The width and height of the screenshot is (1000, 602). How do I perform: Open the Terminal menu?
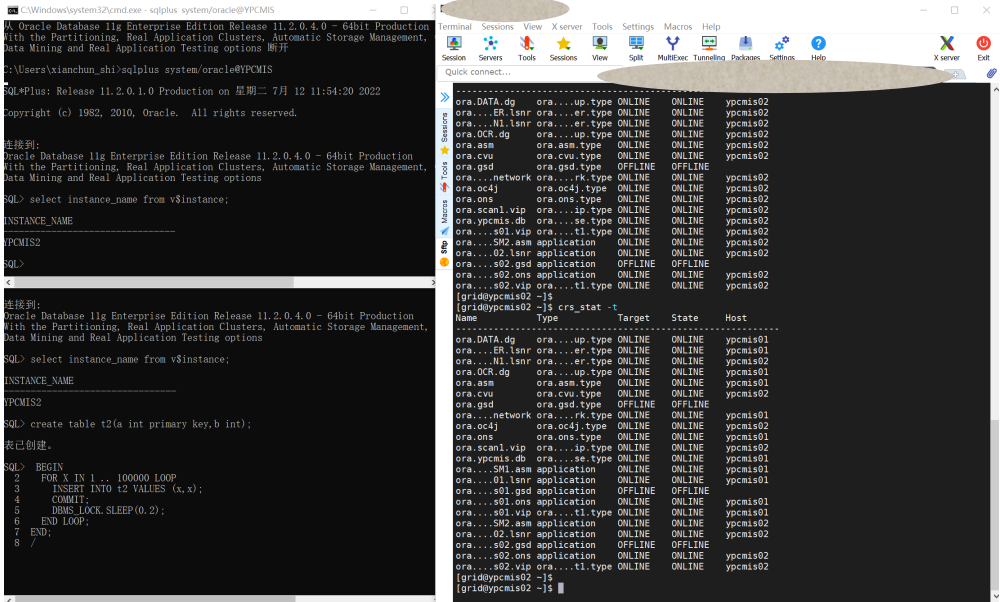point(455,27)
